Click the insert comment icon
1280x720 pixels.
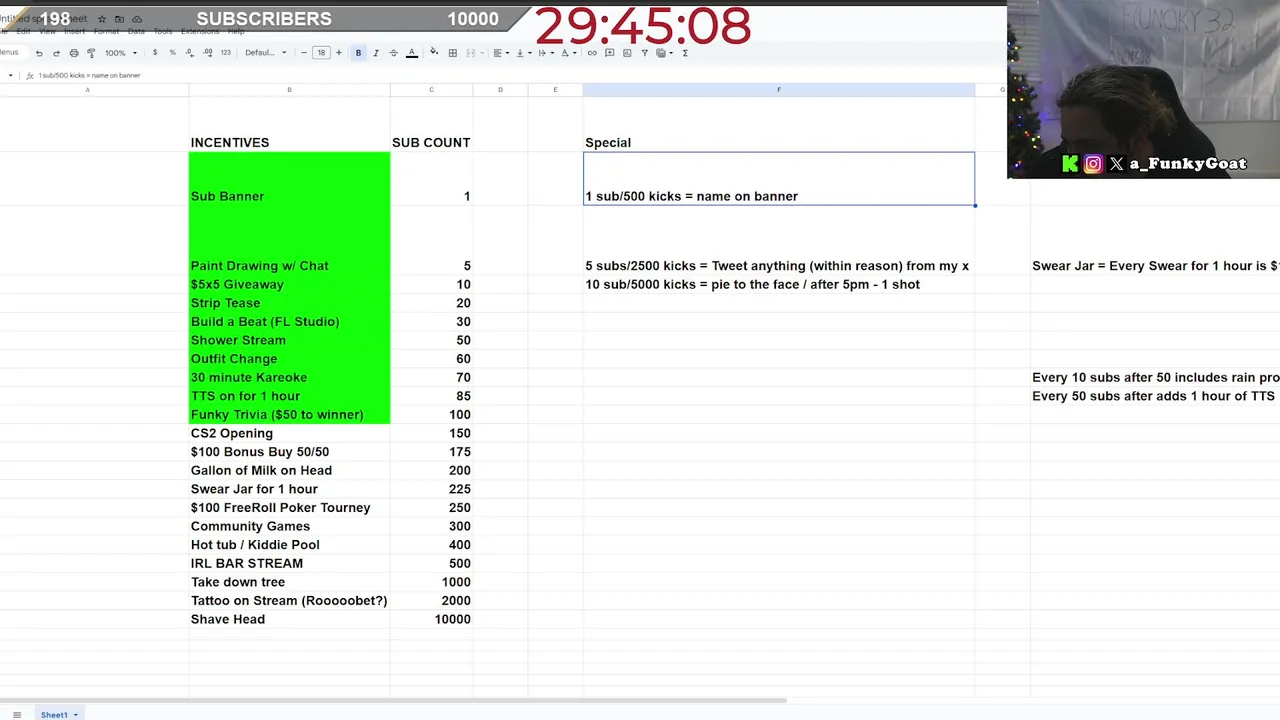[x=609, y=53]
